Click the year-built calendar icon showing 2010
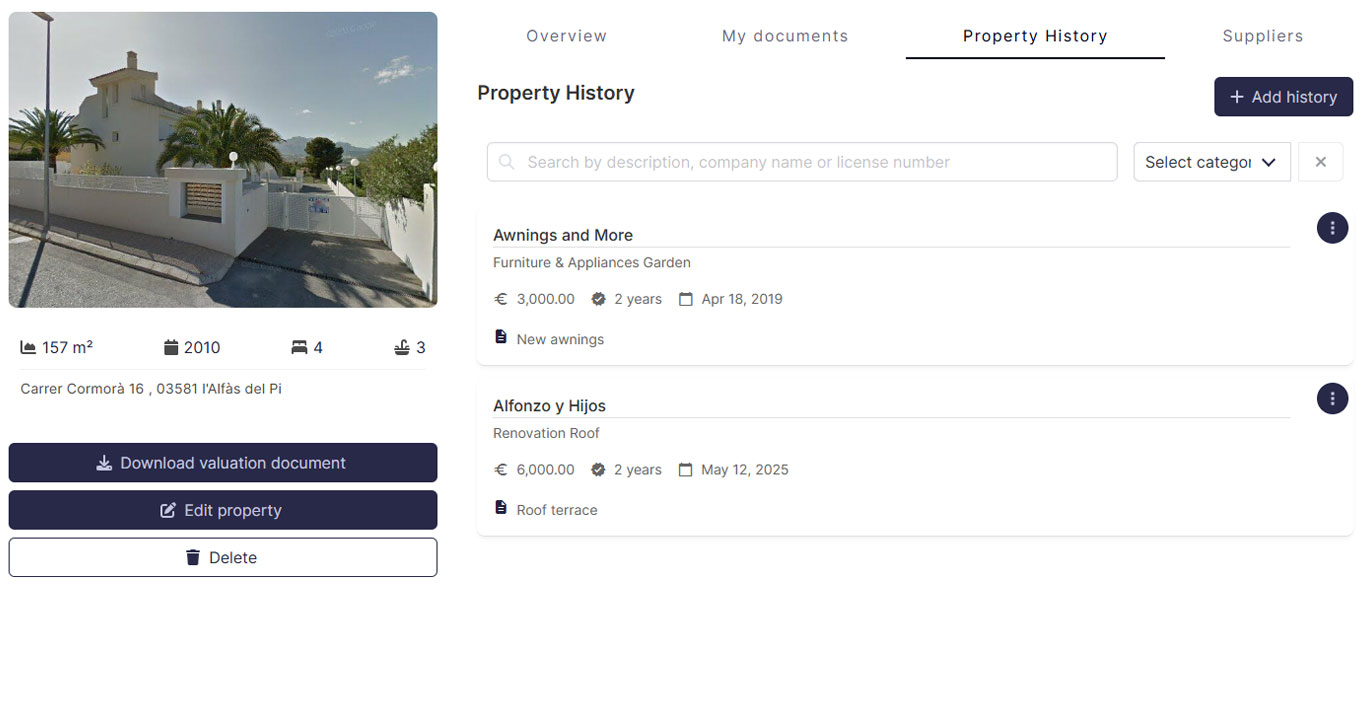 tap(171, 347)
